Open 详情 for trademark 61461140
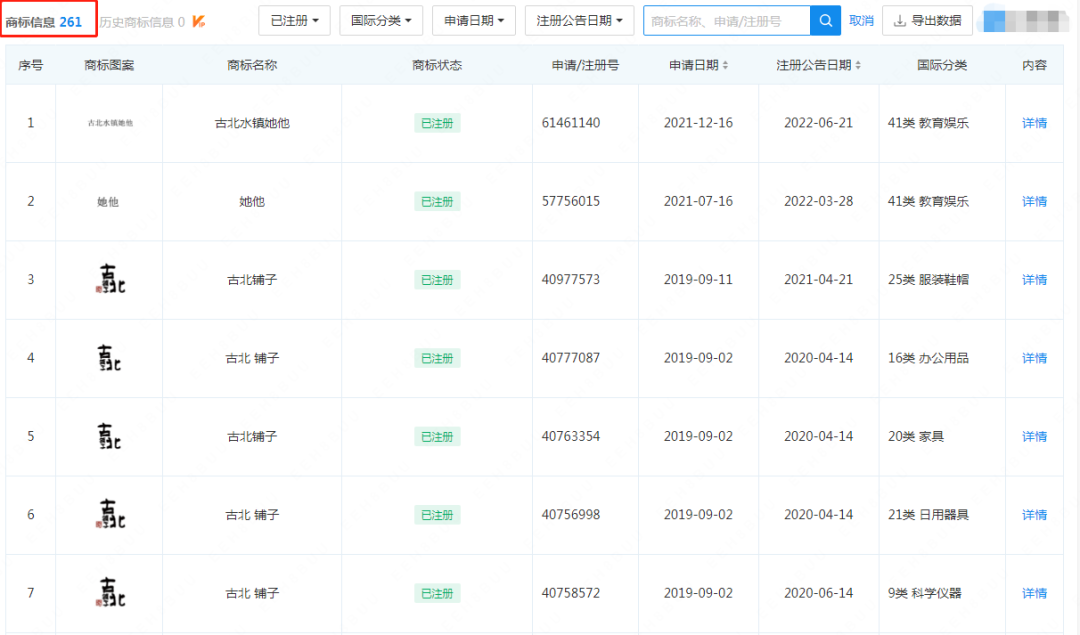Image resolution: width=1080 pixels, height=635 pixels. [1034, 123]
